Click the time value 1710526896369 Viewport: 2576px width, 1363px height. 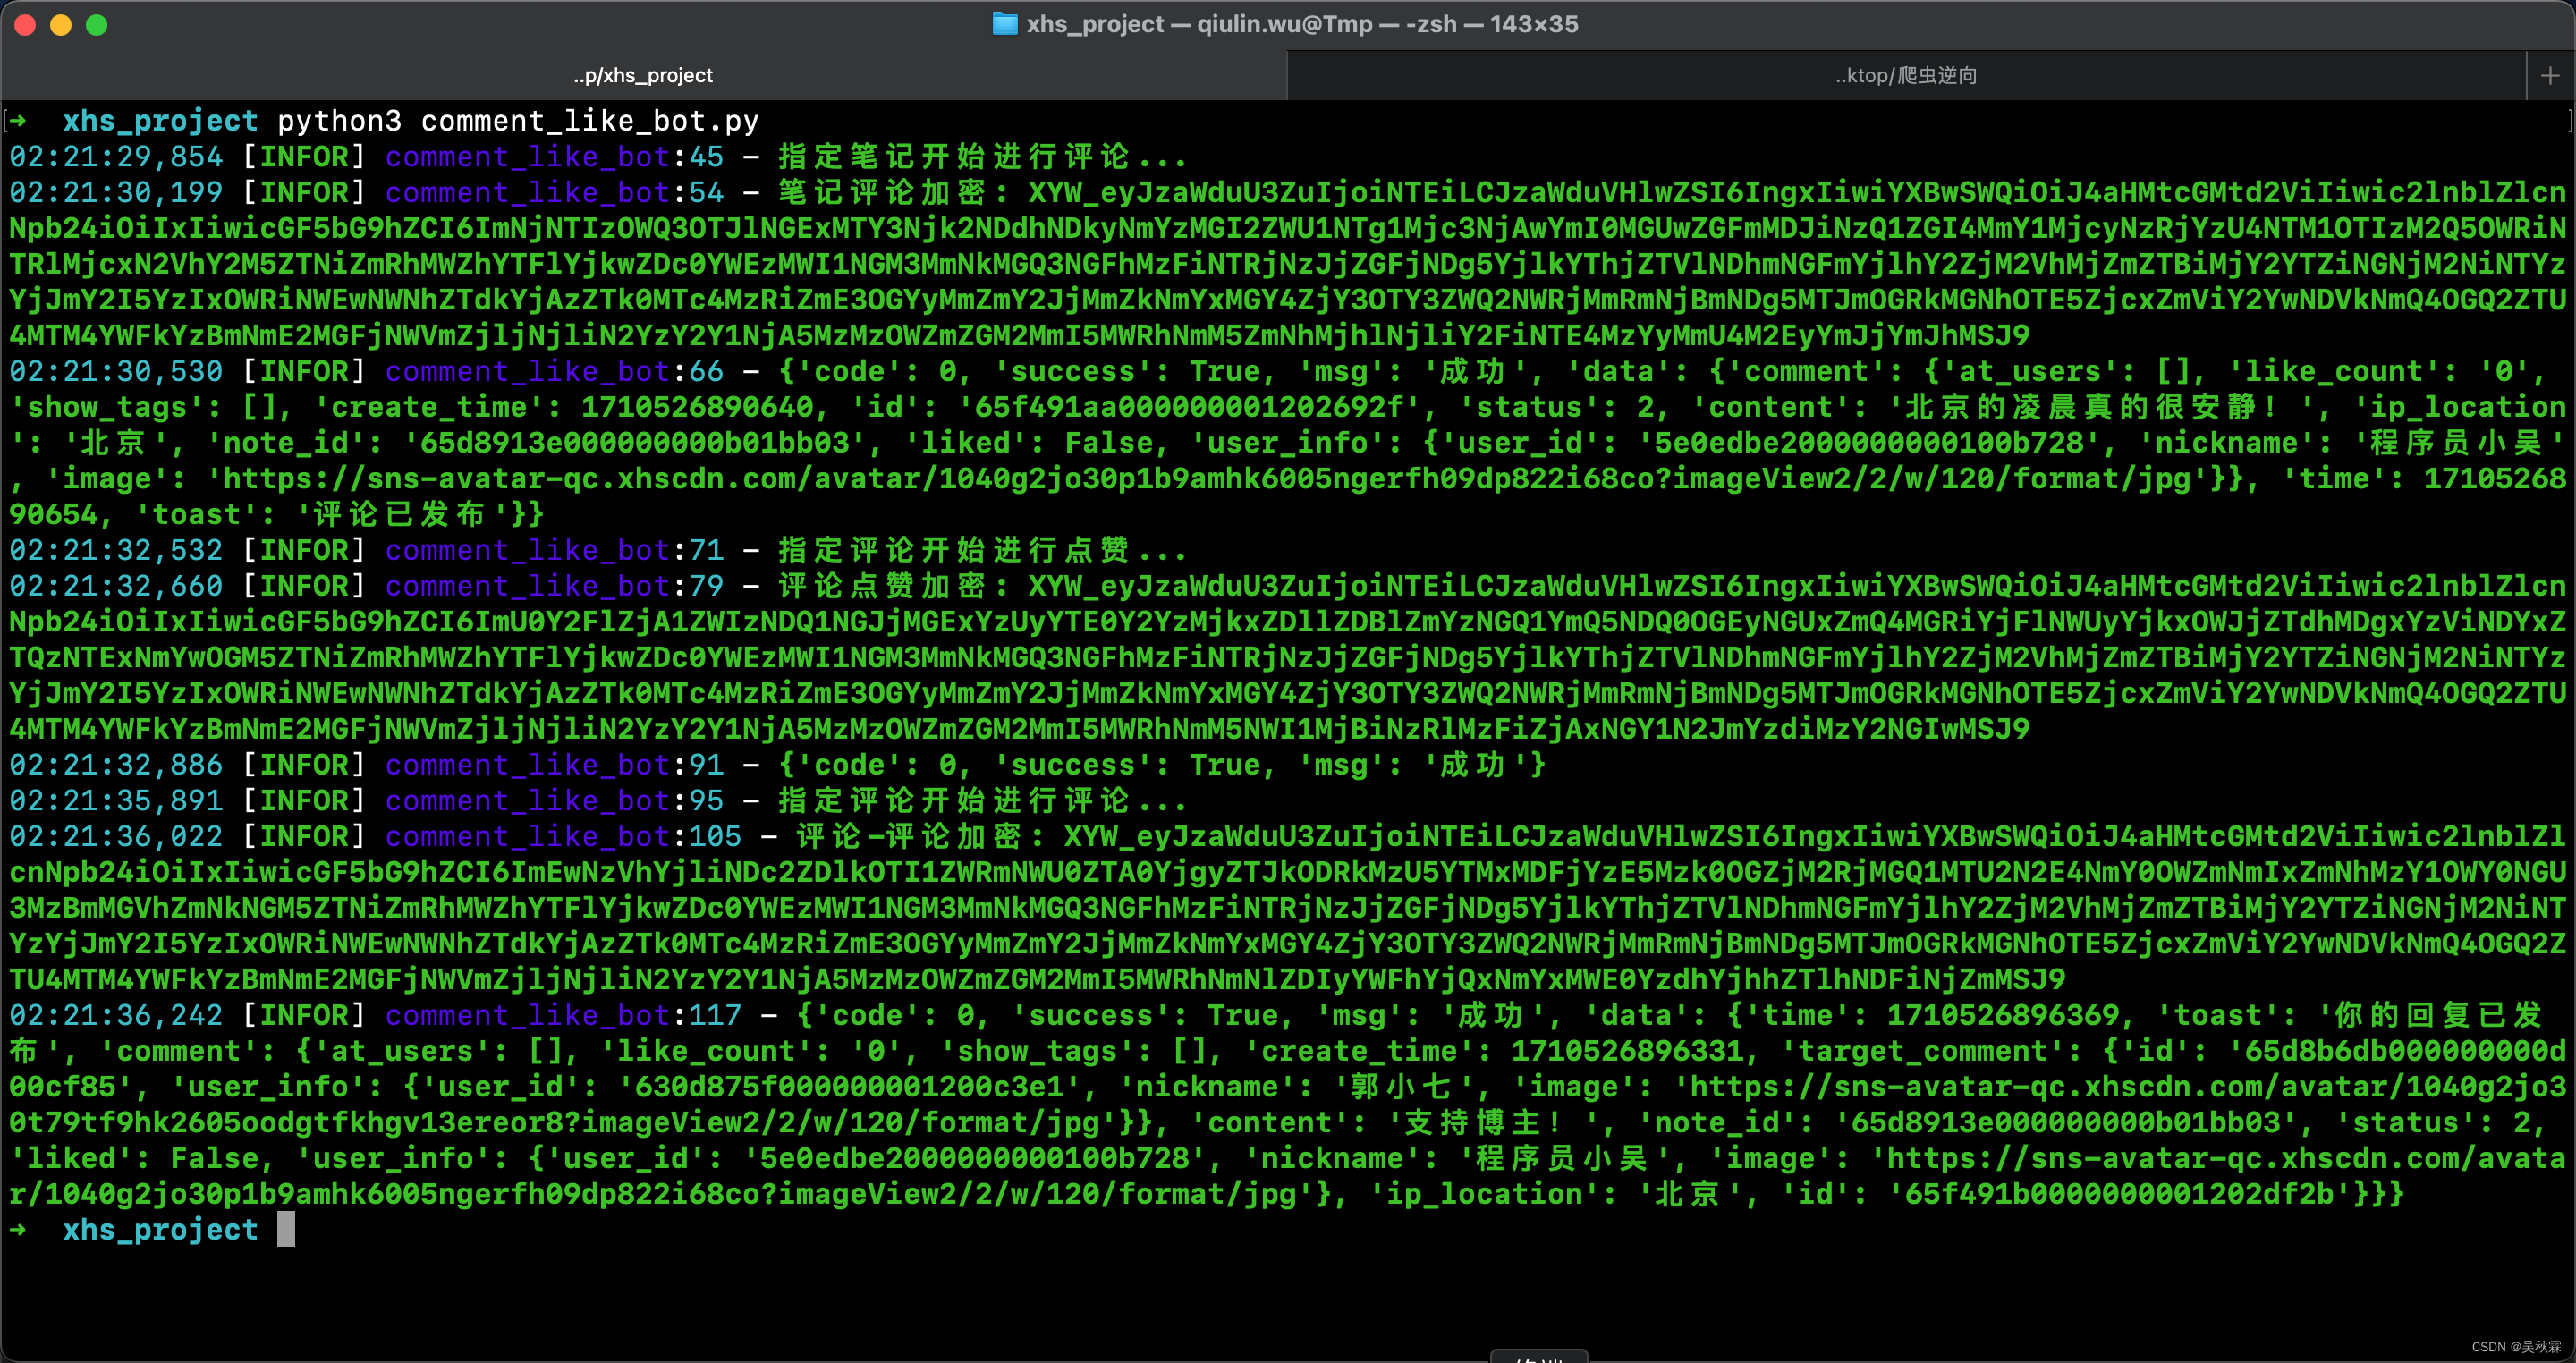coord(2003,1015)
